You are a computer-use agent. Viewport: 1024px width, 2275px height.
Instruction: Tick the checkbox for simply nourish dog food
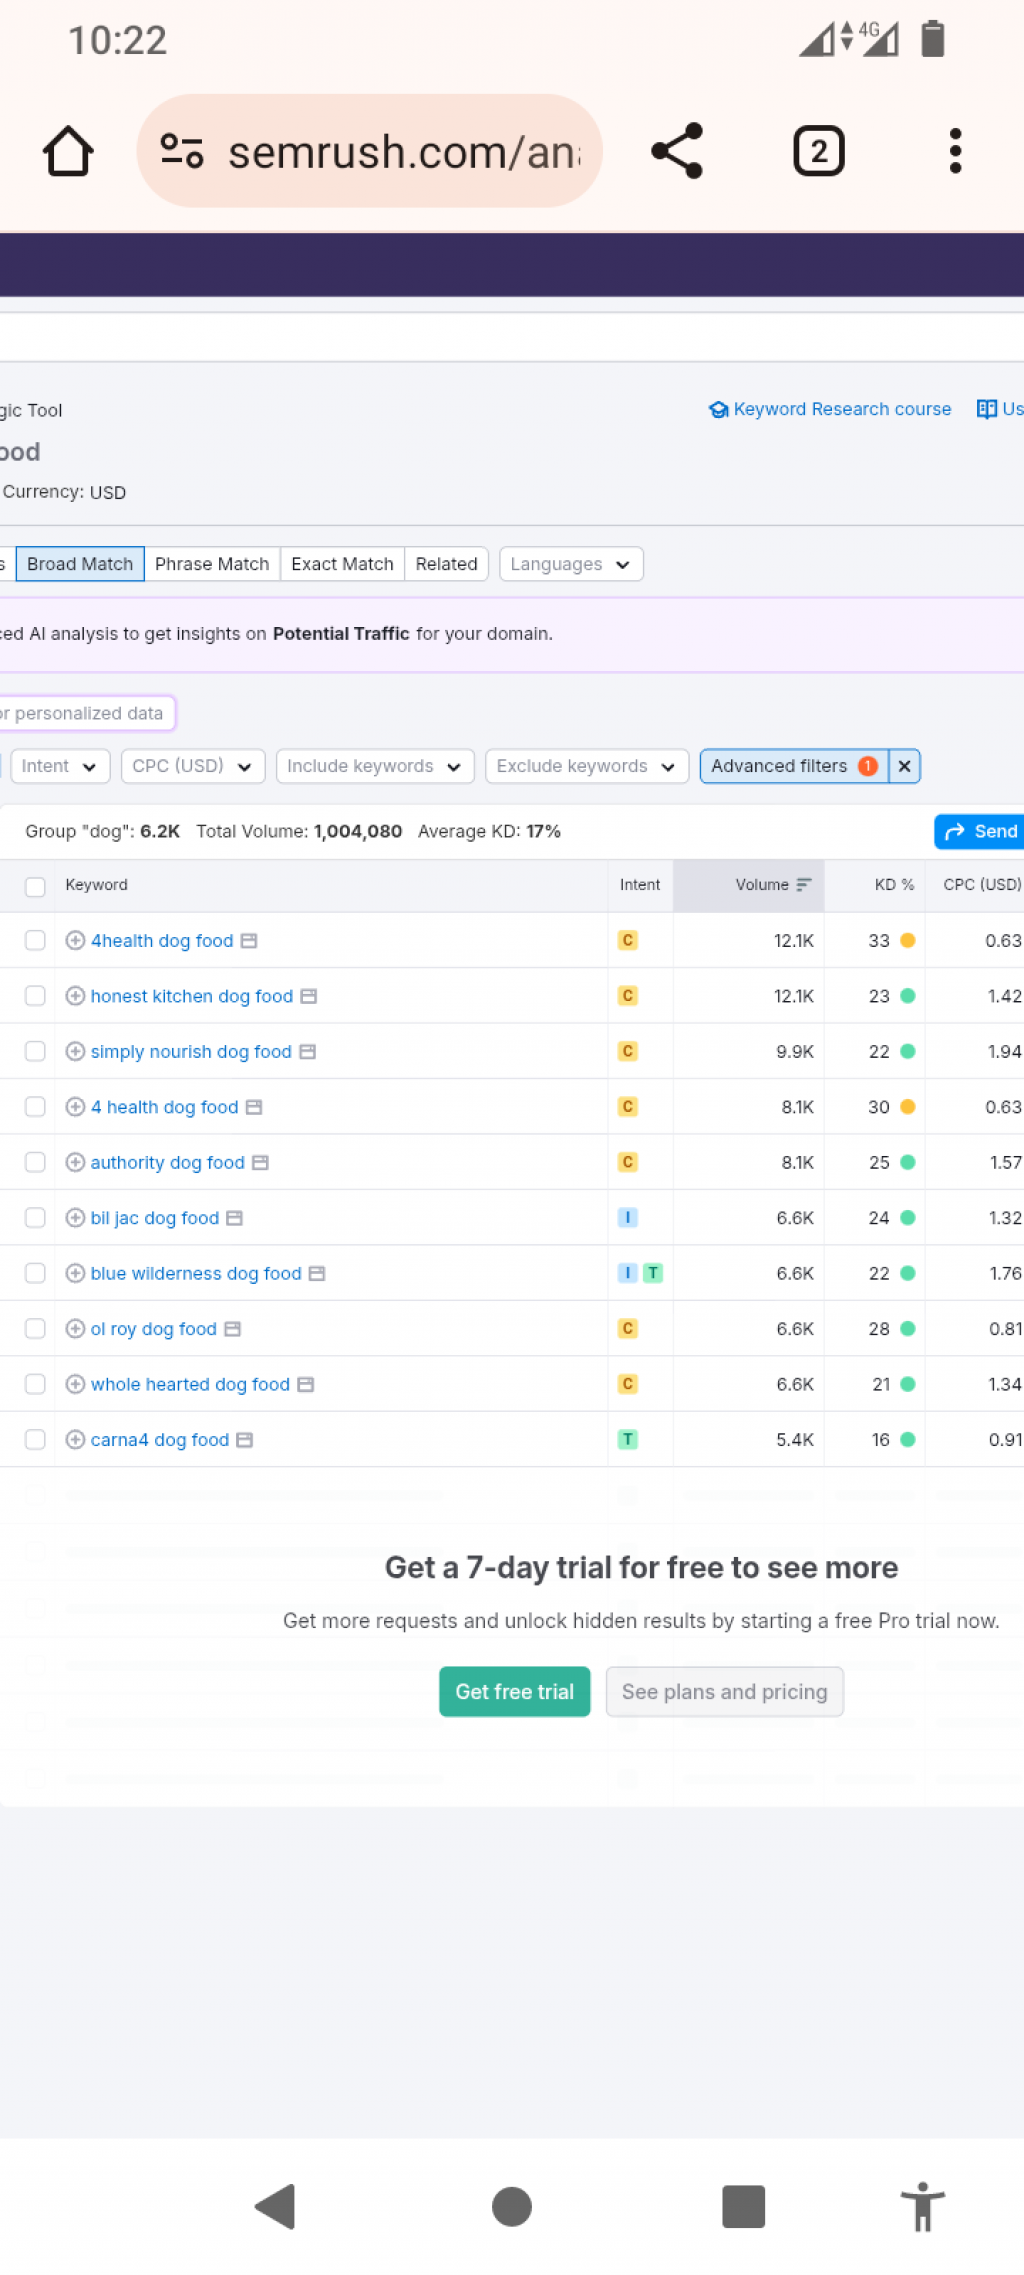tap(35, 1052)
